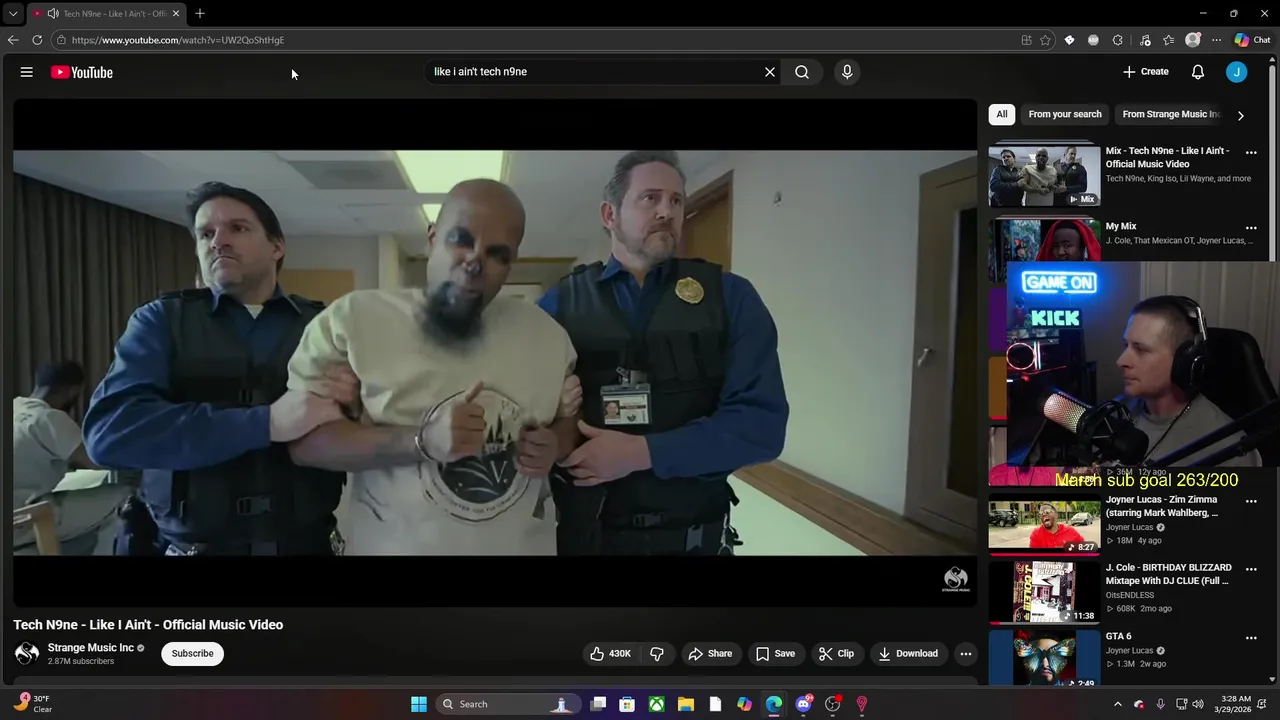Click the YouTube search magnifier button

click(802, 72)
